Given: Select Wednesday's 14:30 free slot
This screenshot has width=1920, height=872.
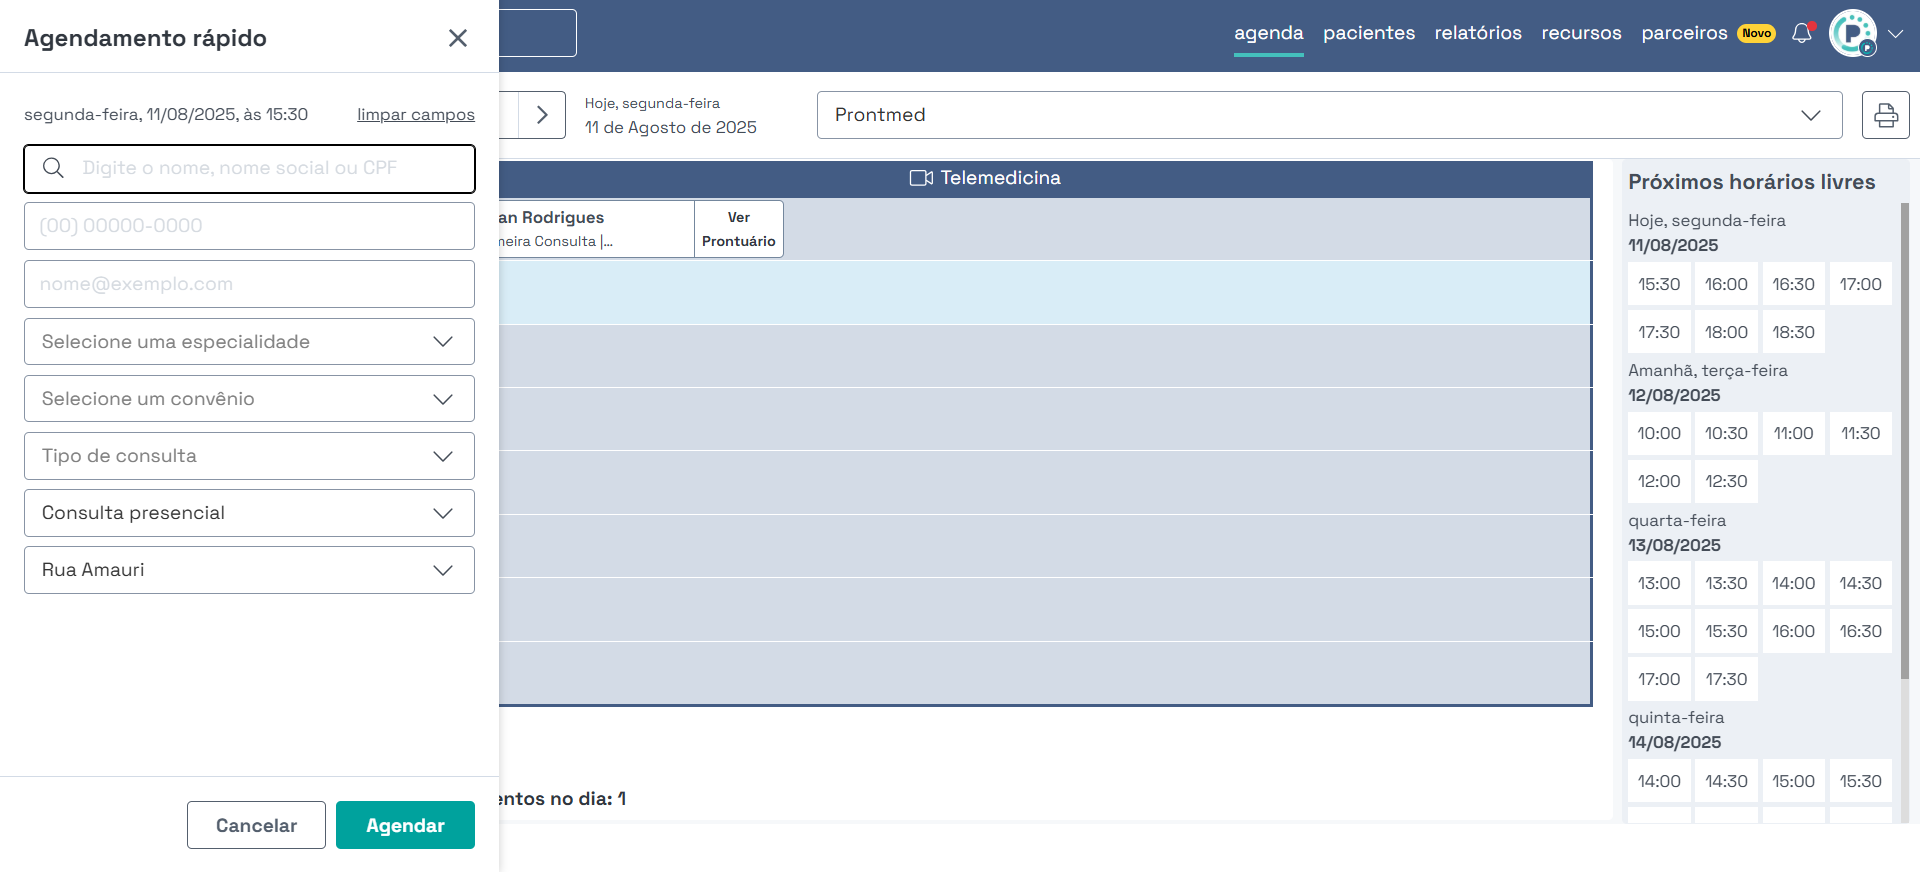Looking at the screenshot, I should tap(1860, 583).
